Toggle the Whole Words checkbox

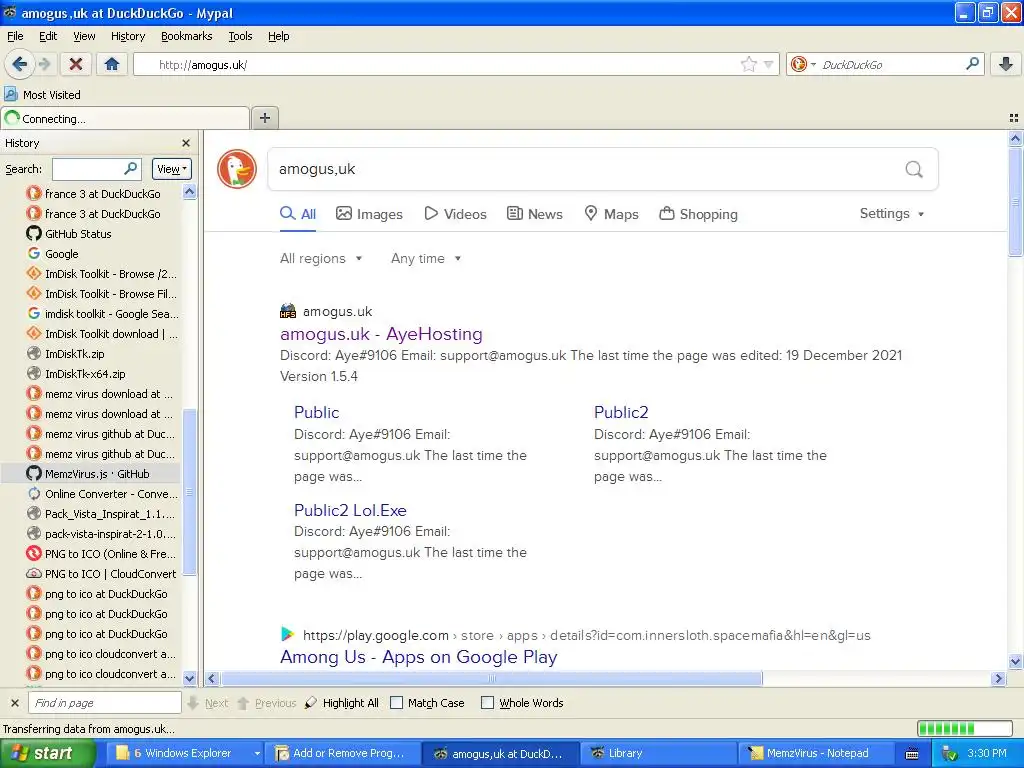487,703
